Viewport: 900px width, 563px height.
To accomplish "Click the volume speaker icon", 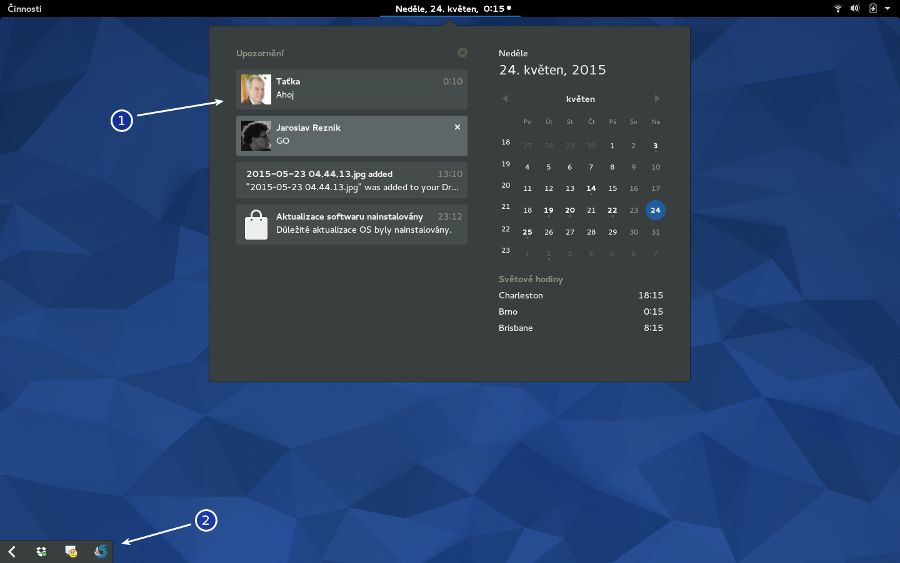I will (855, 8).
